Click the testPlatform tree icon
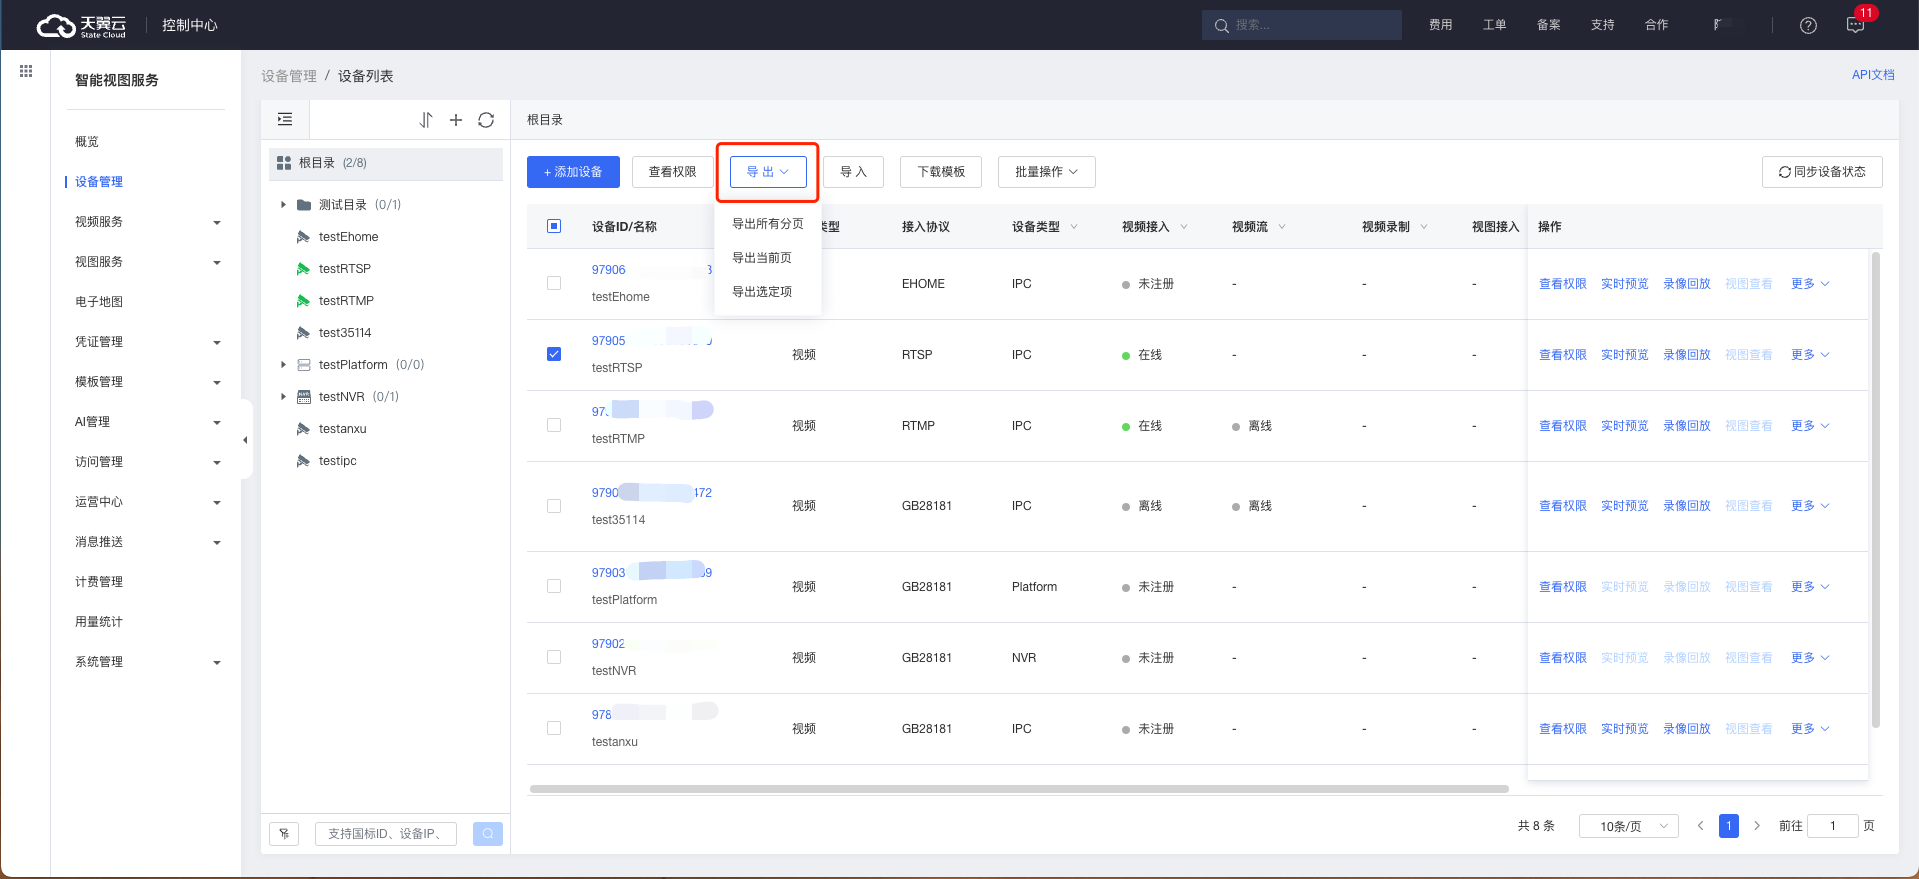The height and width of the screenshot is (879, 1919). coord(304,365)
